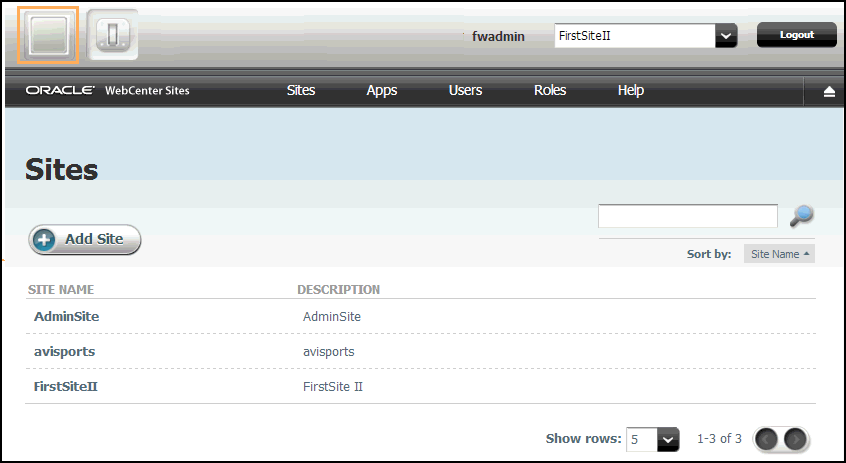Open the second app icon in the top bar
This screenshot has height=463, width=846.
click(x=112, y=35)
